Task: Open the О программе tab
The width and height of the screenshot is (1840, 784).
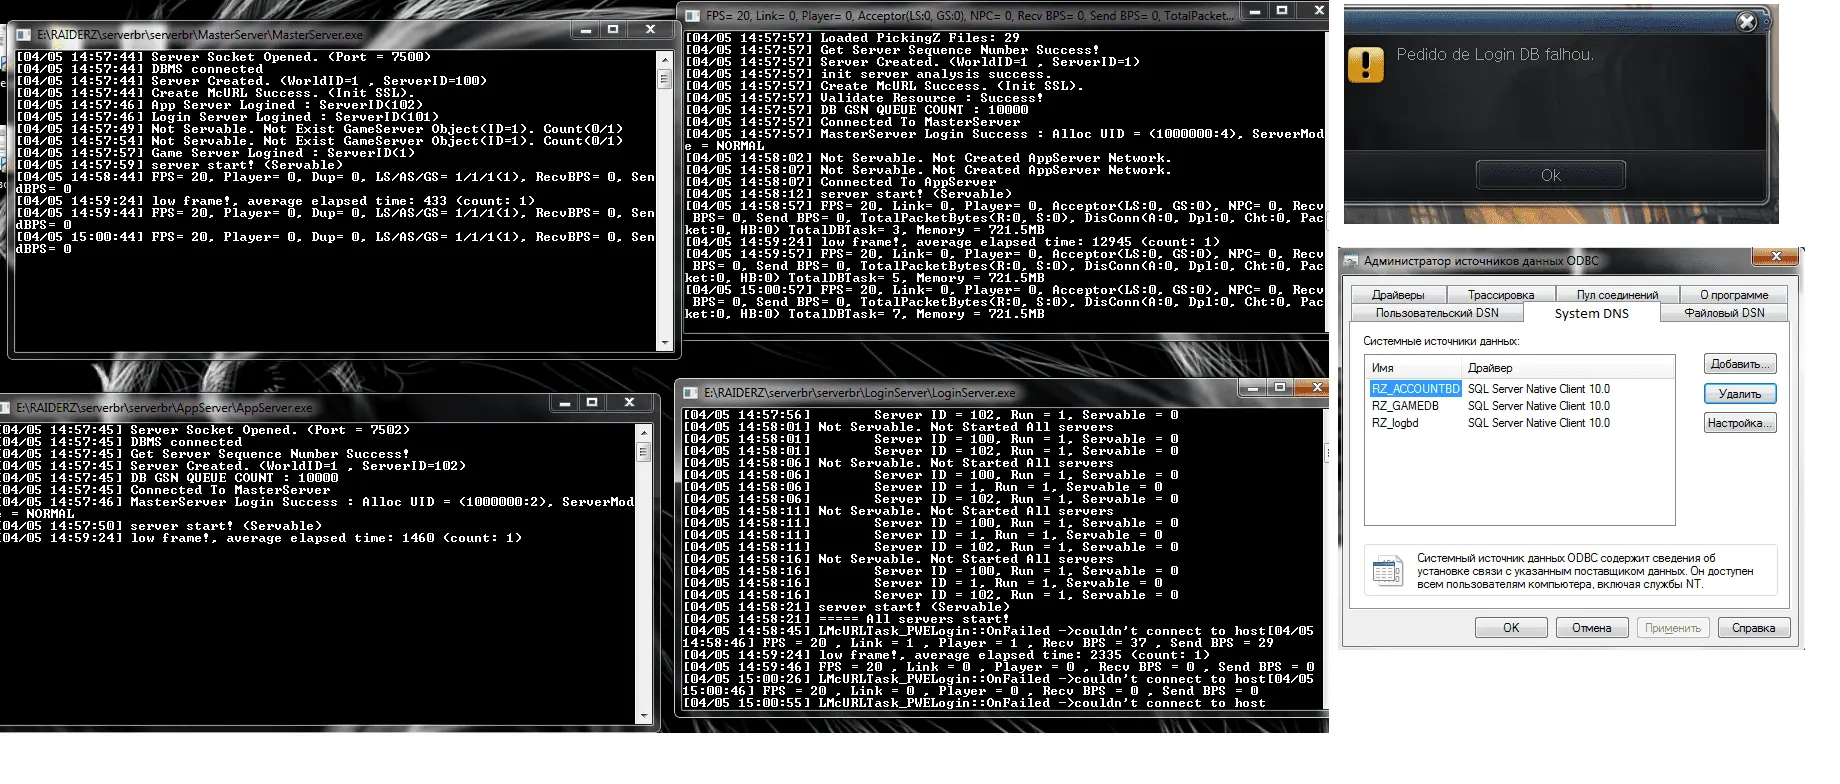Action: (x=1734, y=295)
